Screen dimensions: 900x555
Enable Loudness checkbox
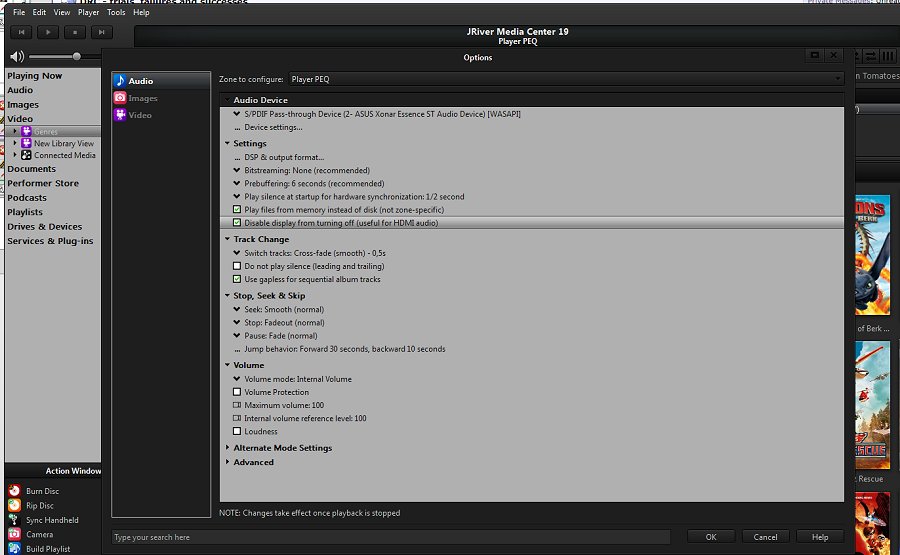click(237, 431)
